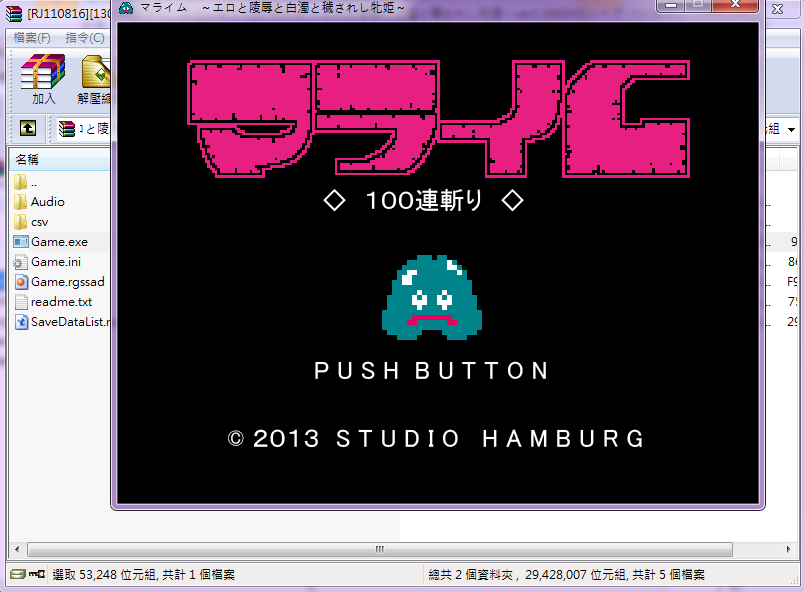This screenshot has width=804, height=592.
Task: Go up one folder level arrow button
Action: [28, 128]
